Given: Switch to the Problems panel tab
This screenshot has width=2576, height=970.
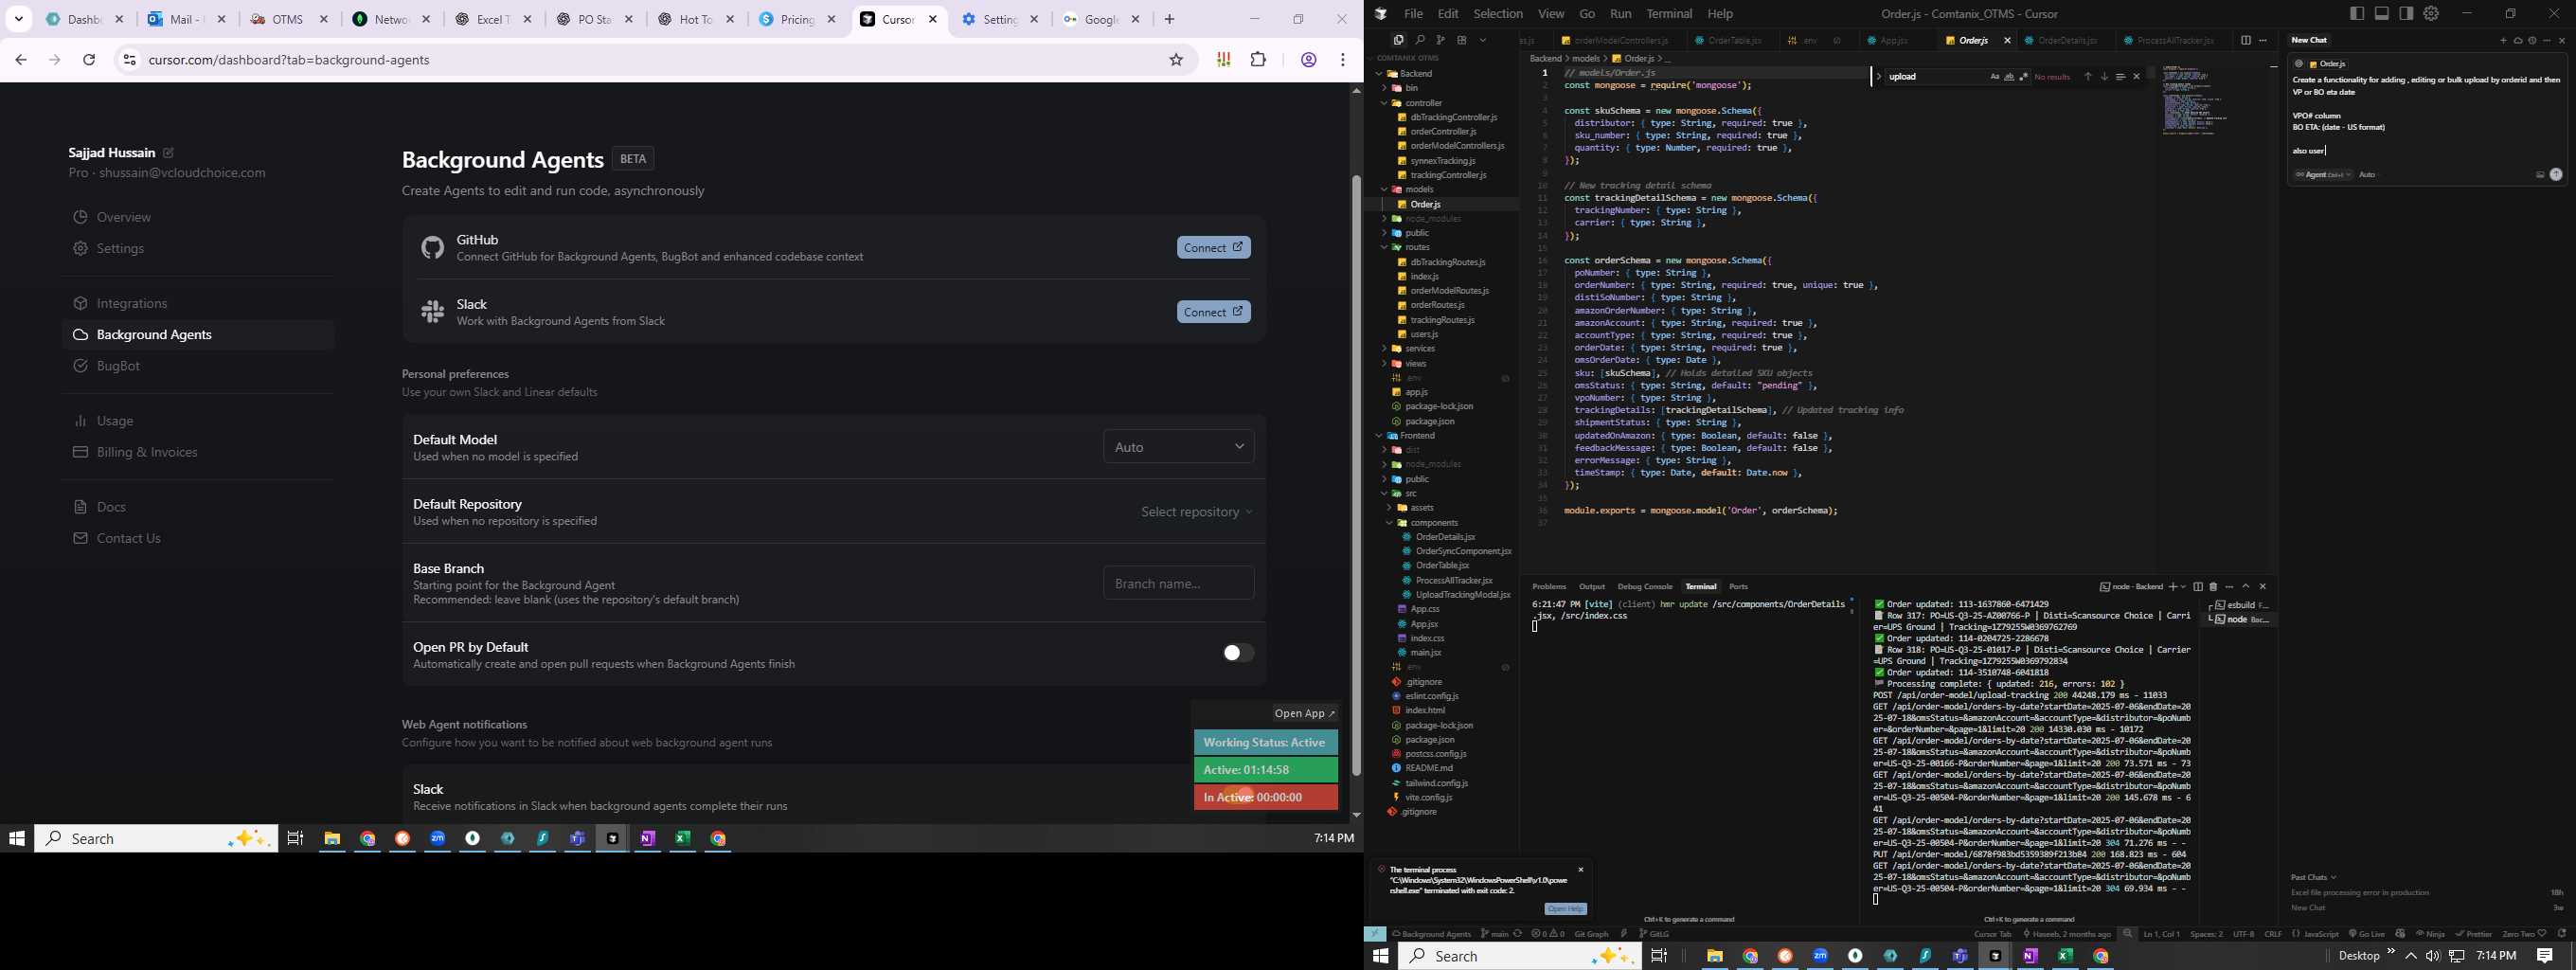Looking at the screenshot, I should point(1549,587).
